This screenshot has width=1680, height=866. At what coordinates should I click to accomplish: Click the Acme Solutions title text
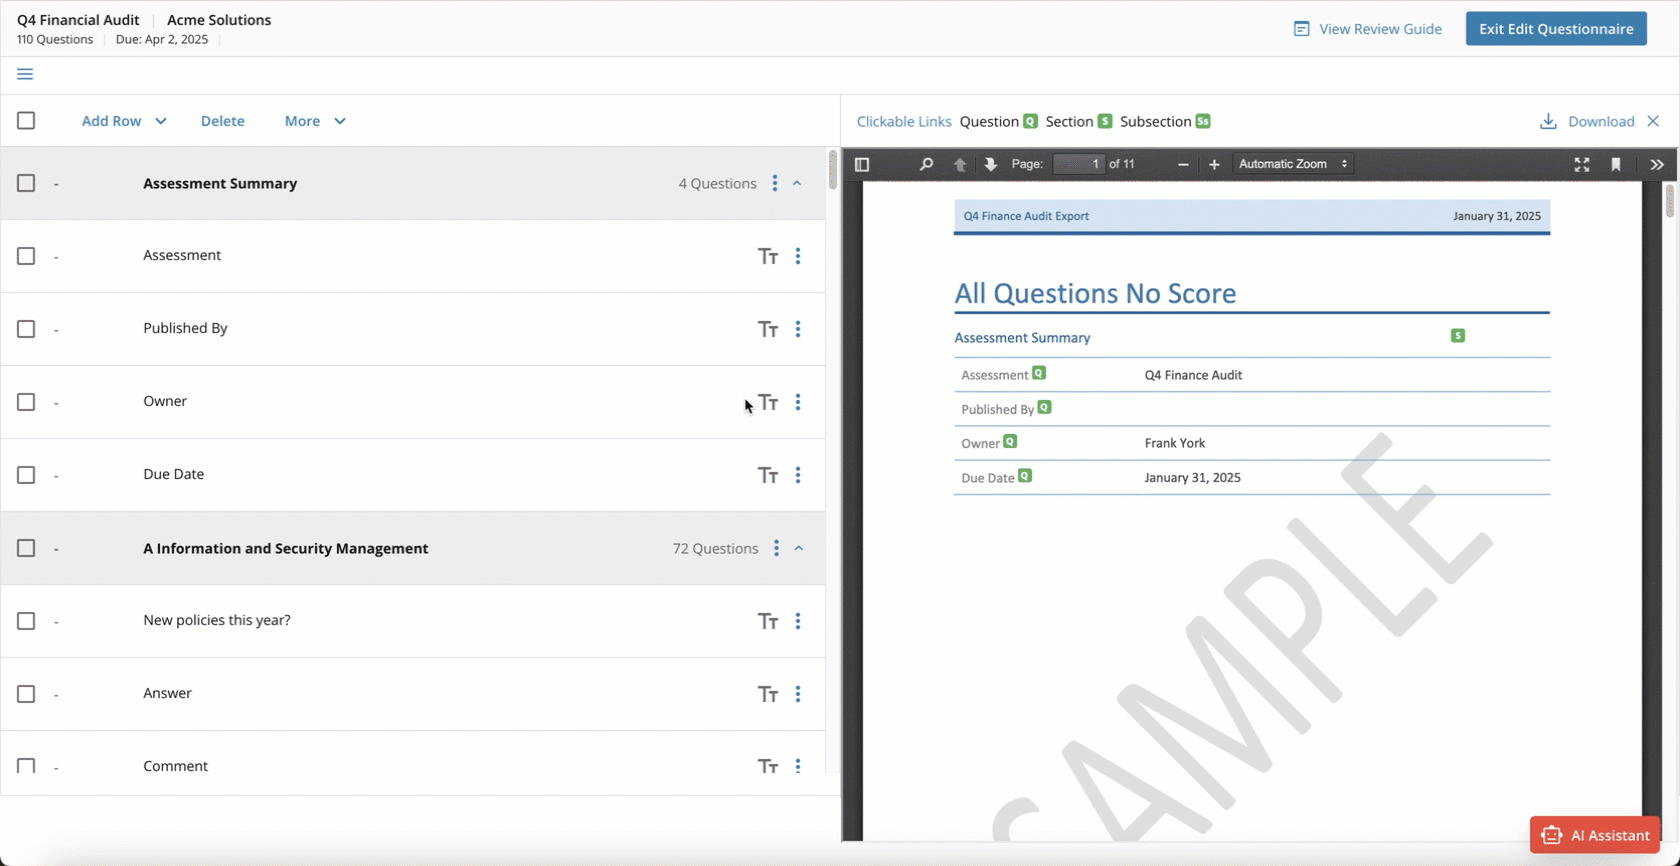coord(219,19)
